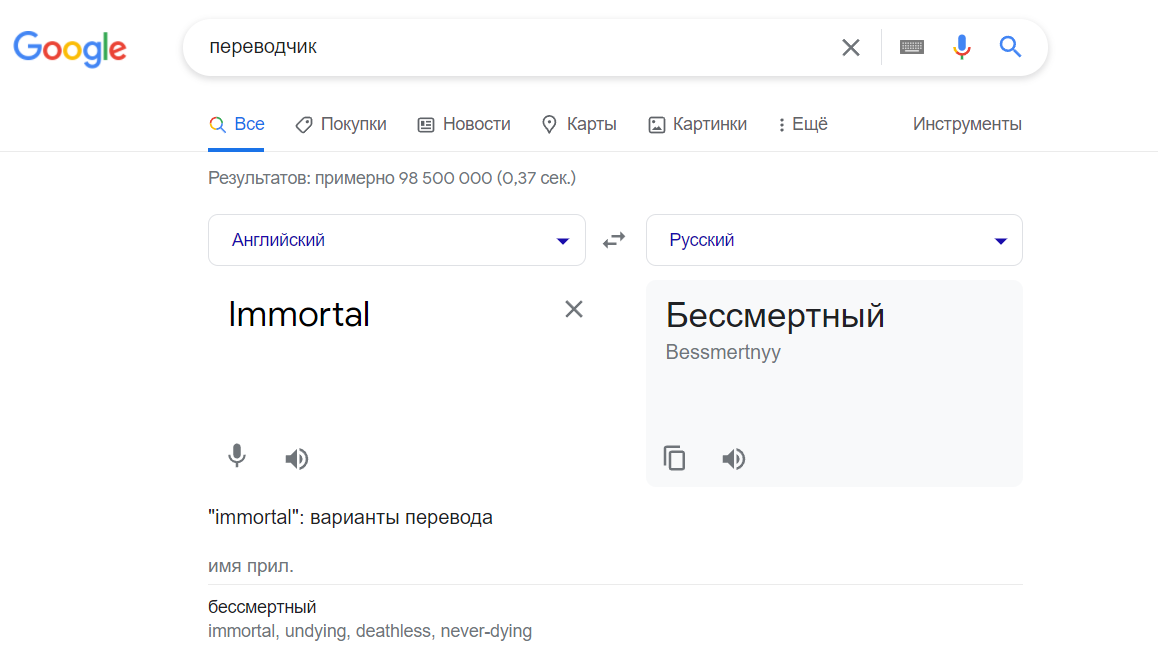Listen to English source pronunciation
Viewport: 1158px width, 646px height.
pos(296,459)
